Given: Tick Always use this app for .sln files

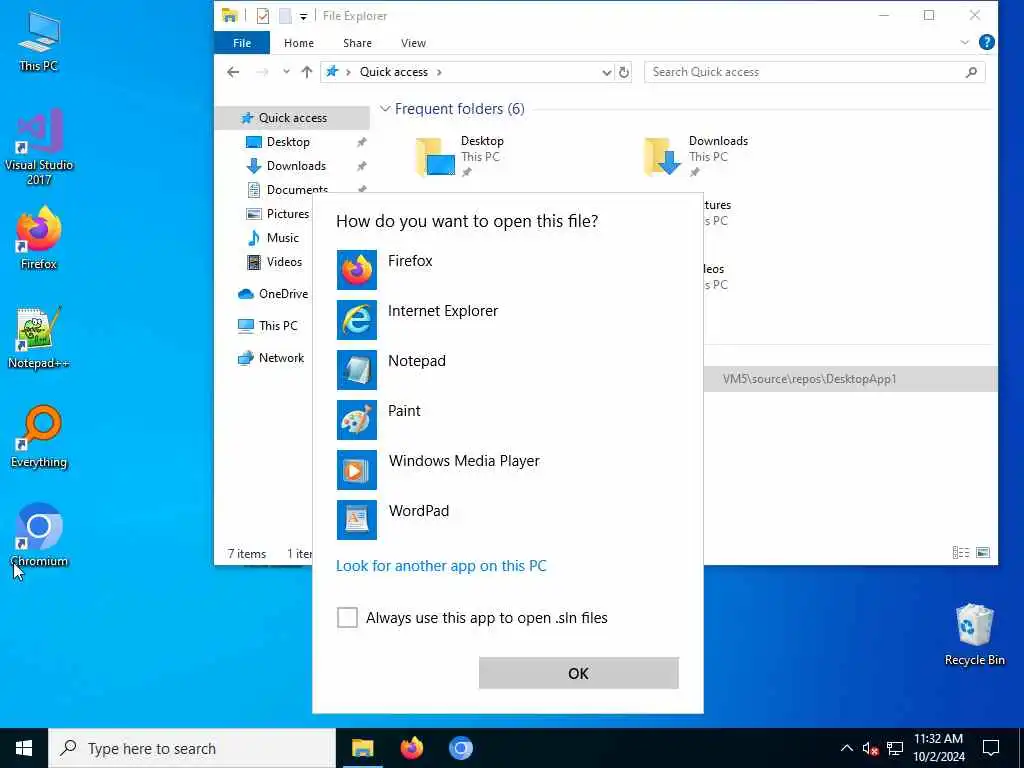Looking at the screenshot, I should 347,617.
